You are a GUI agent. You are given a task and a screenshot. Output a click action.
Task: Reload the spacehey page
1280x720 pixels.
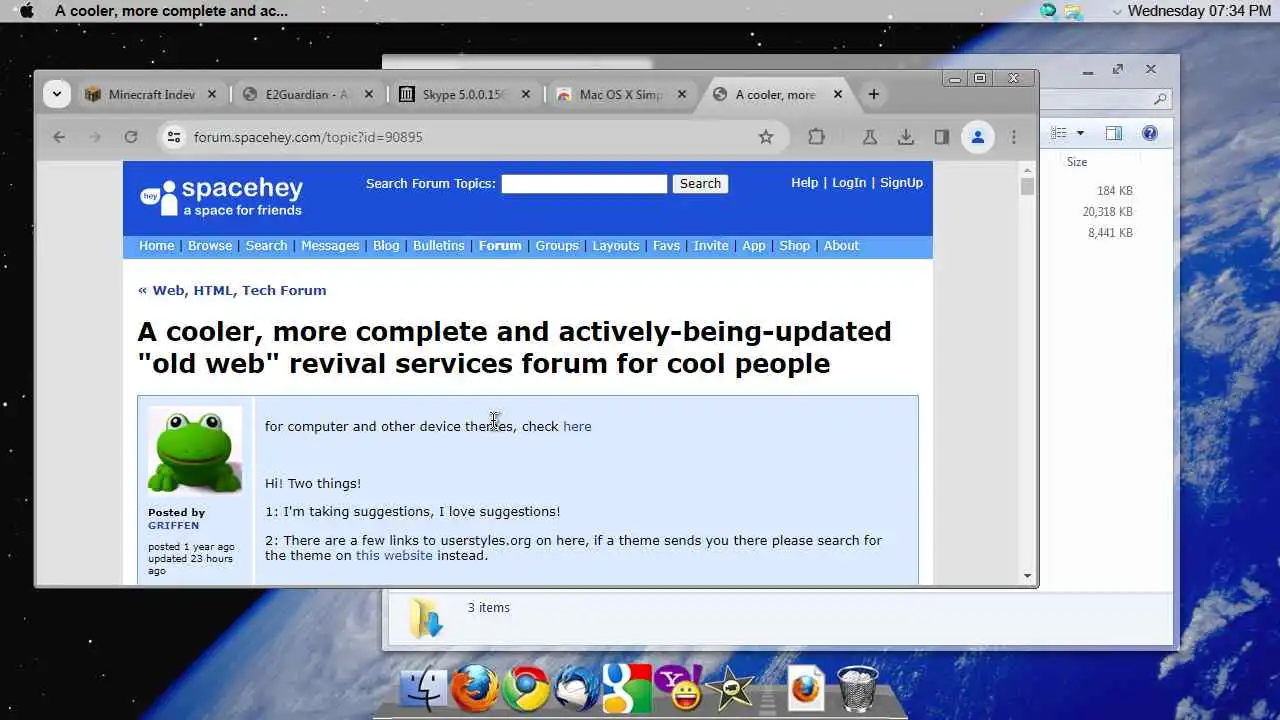point(131,137)
